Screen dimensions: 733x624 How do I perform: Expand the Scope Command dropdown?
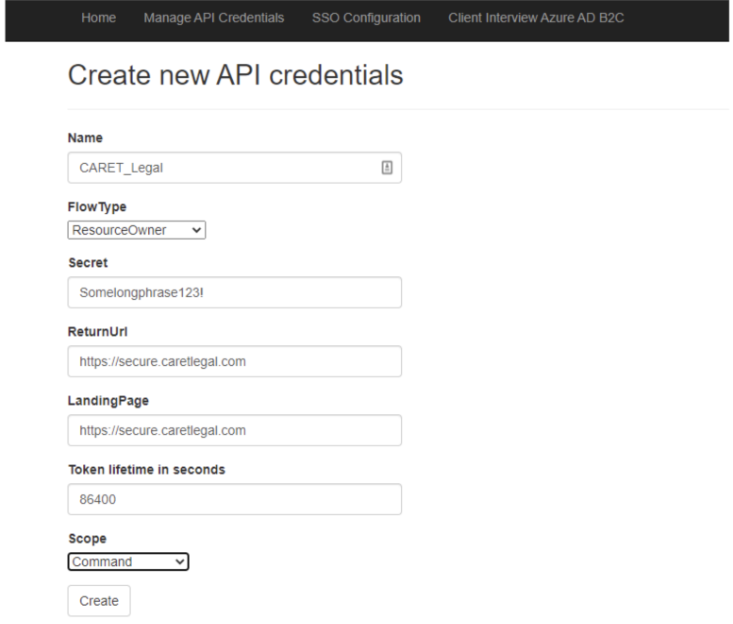click(x=128, y=561)
